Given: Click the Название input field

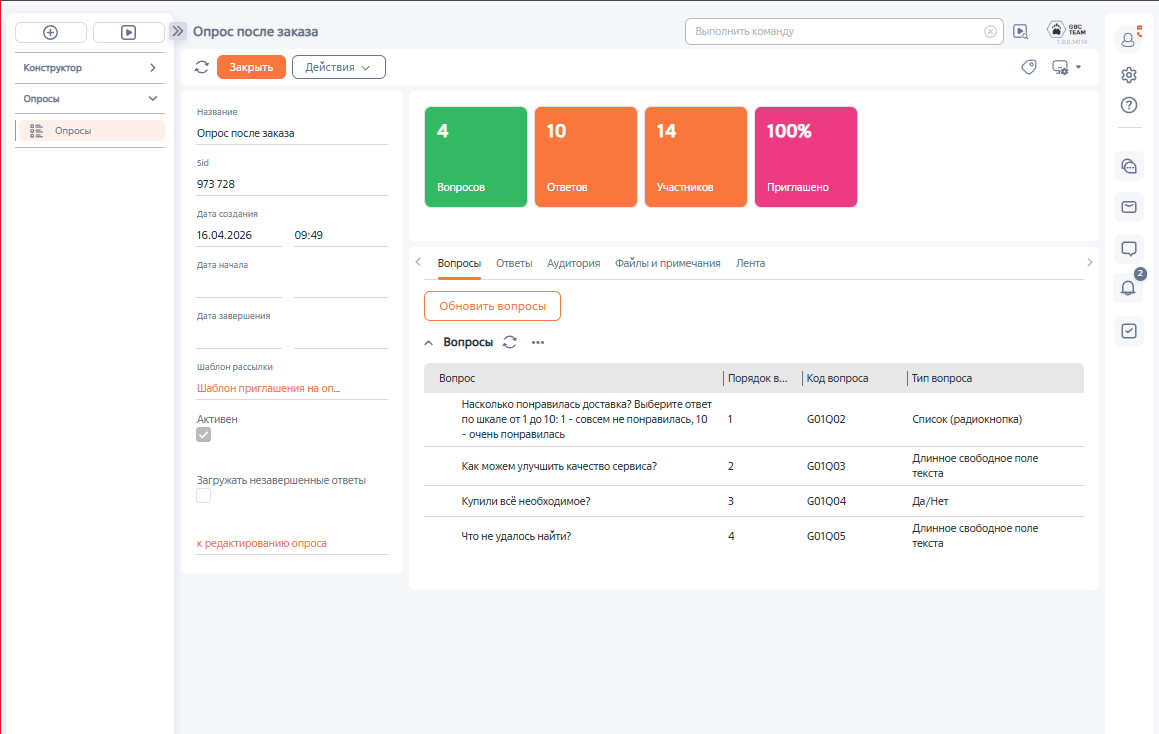Looking at the screenshot, I should 292,134.
